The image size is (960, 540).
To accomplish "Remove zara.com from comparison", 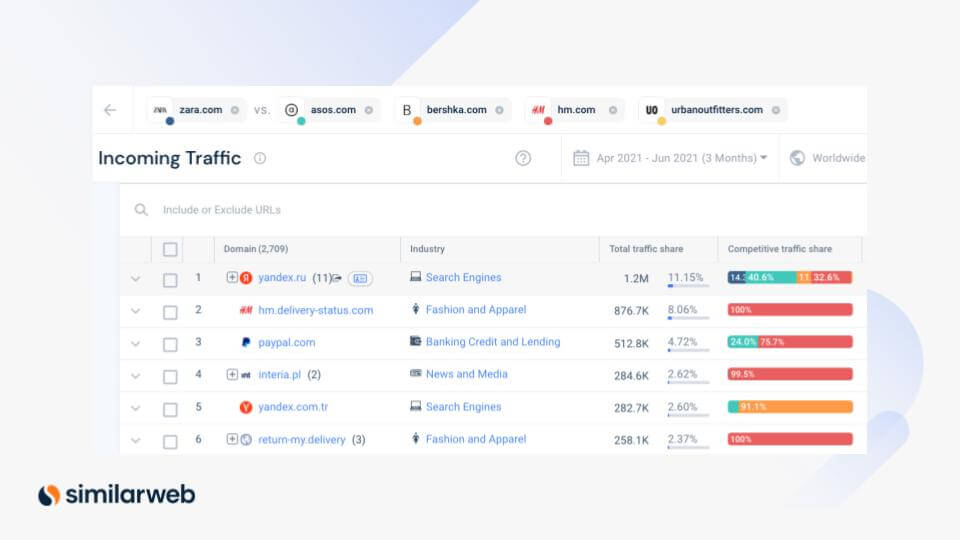I will click(235, 110).
